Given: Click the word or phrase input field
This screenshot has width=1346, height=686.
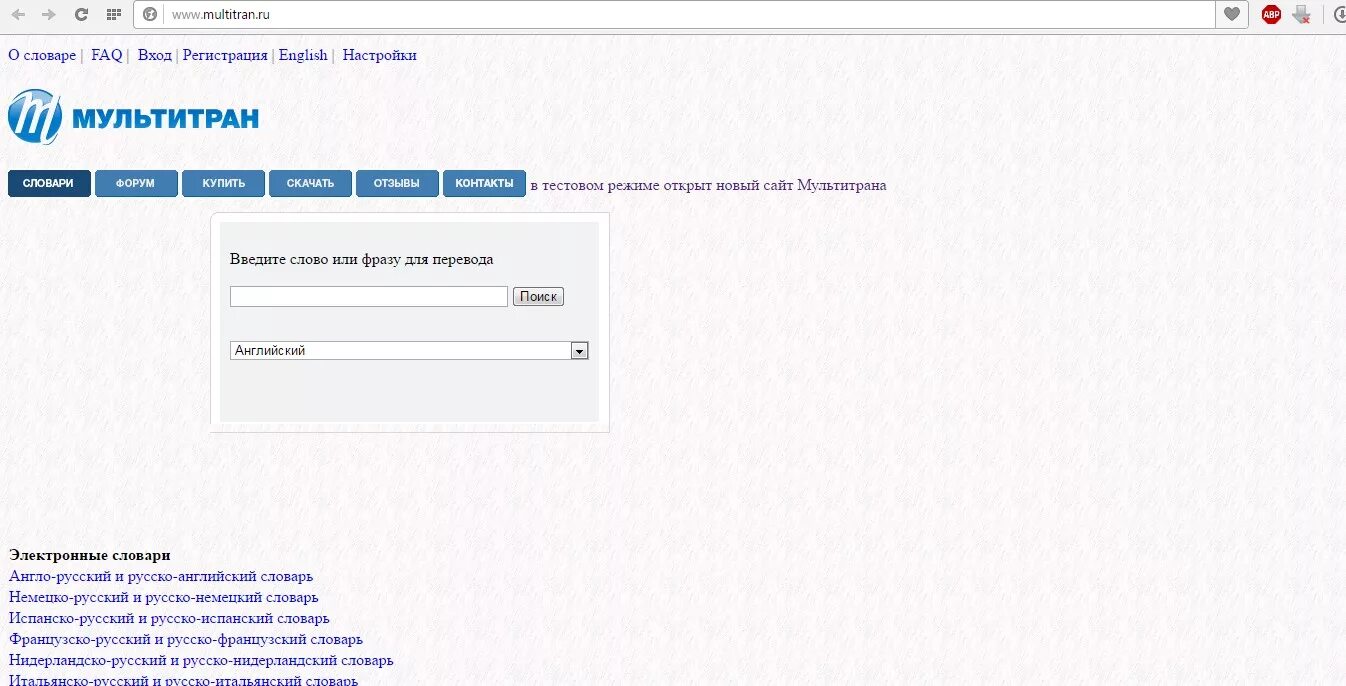Looking at the screenshot, I should tap(369, 297).
